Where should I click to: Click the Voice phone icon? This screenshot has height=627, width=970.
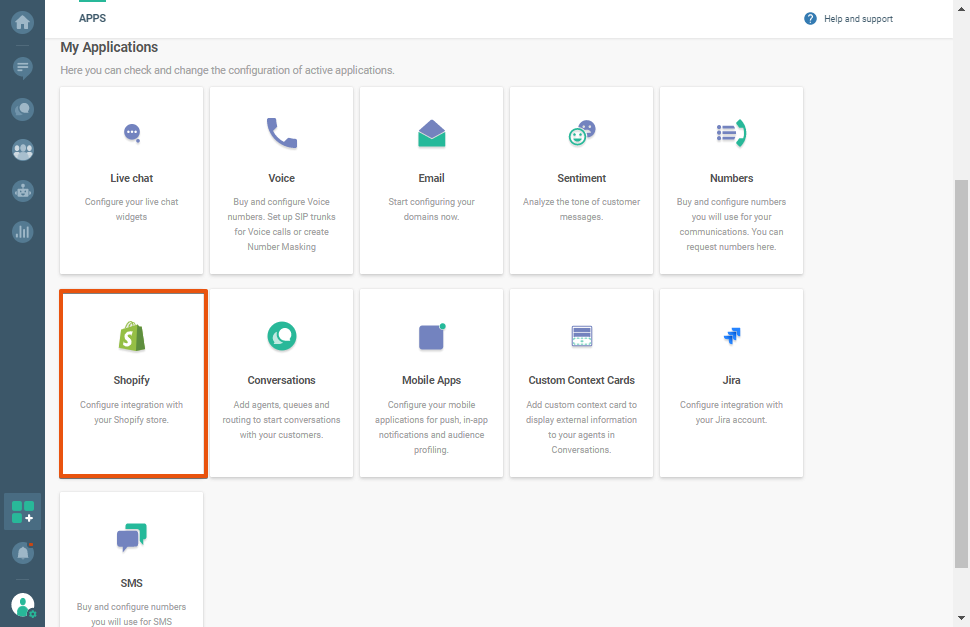coord(281,133)
